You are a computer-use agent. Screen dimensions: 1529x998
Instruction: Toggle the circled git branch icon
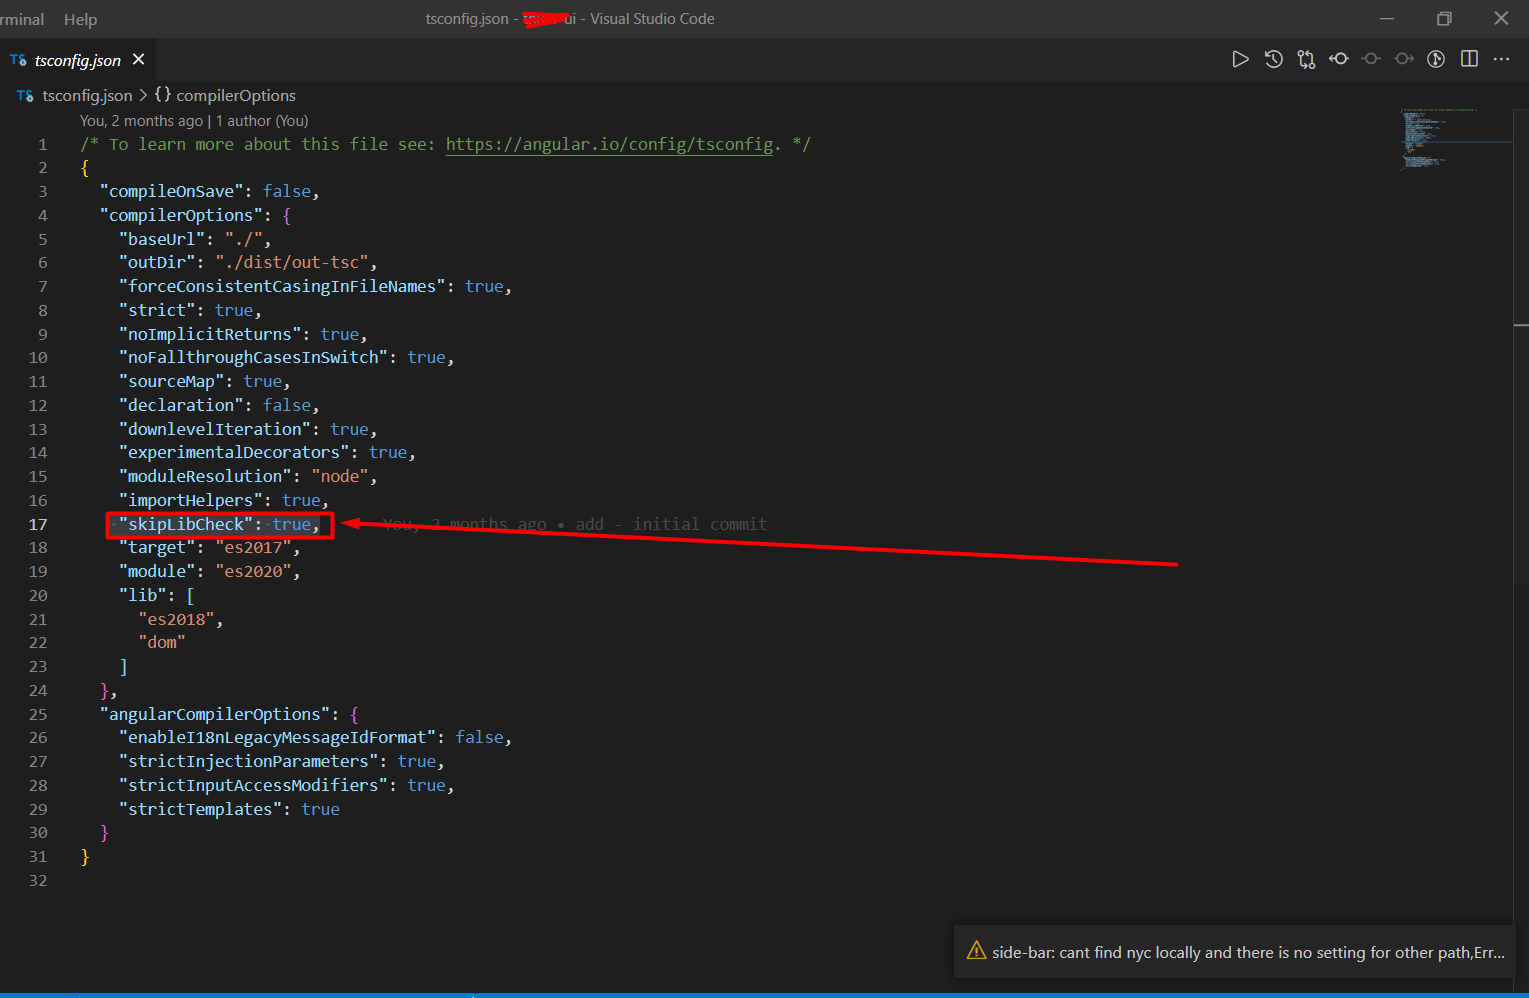click(1436, 59)
